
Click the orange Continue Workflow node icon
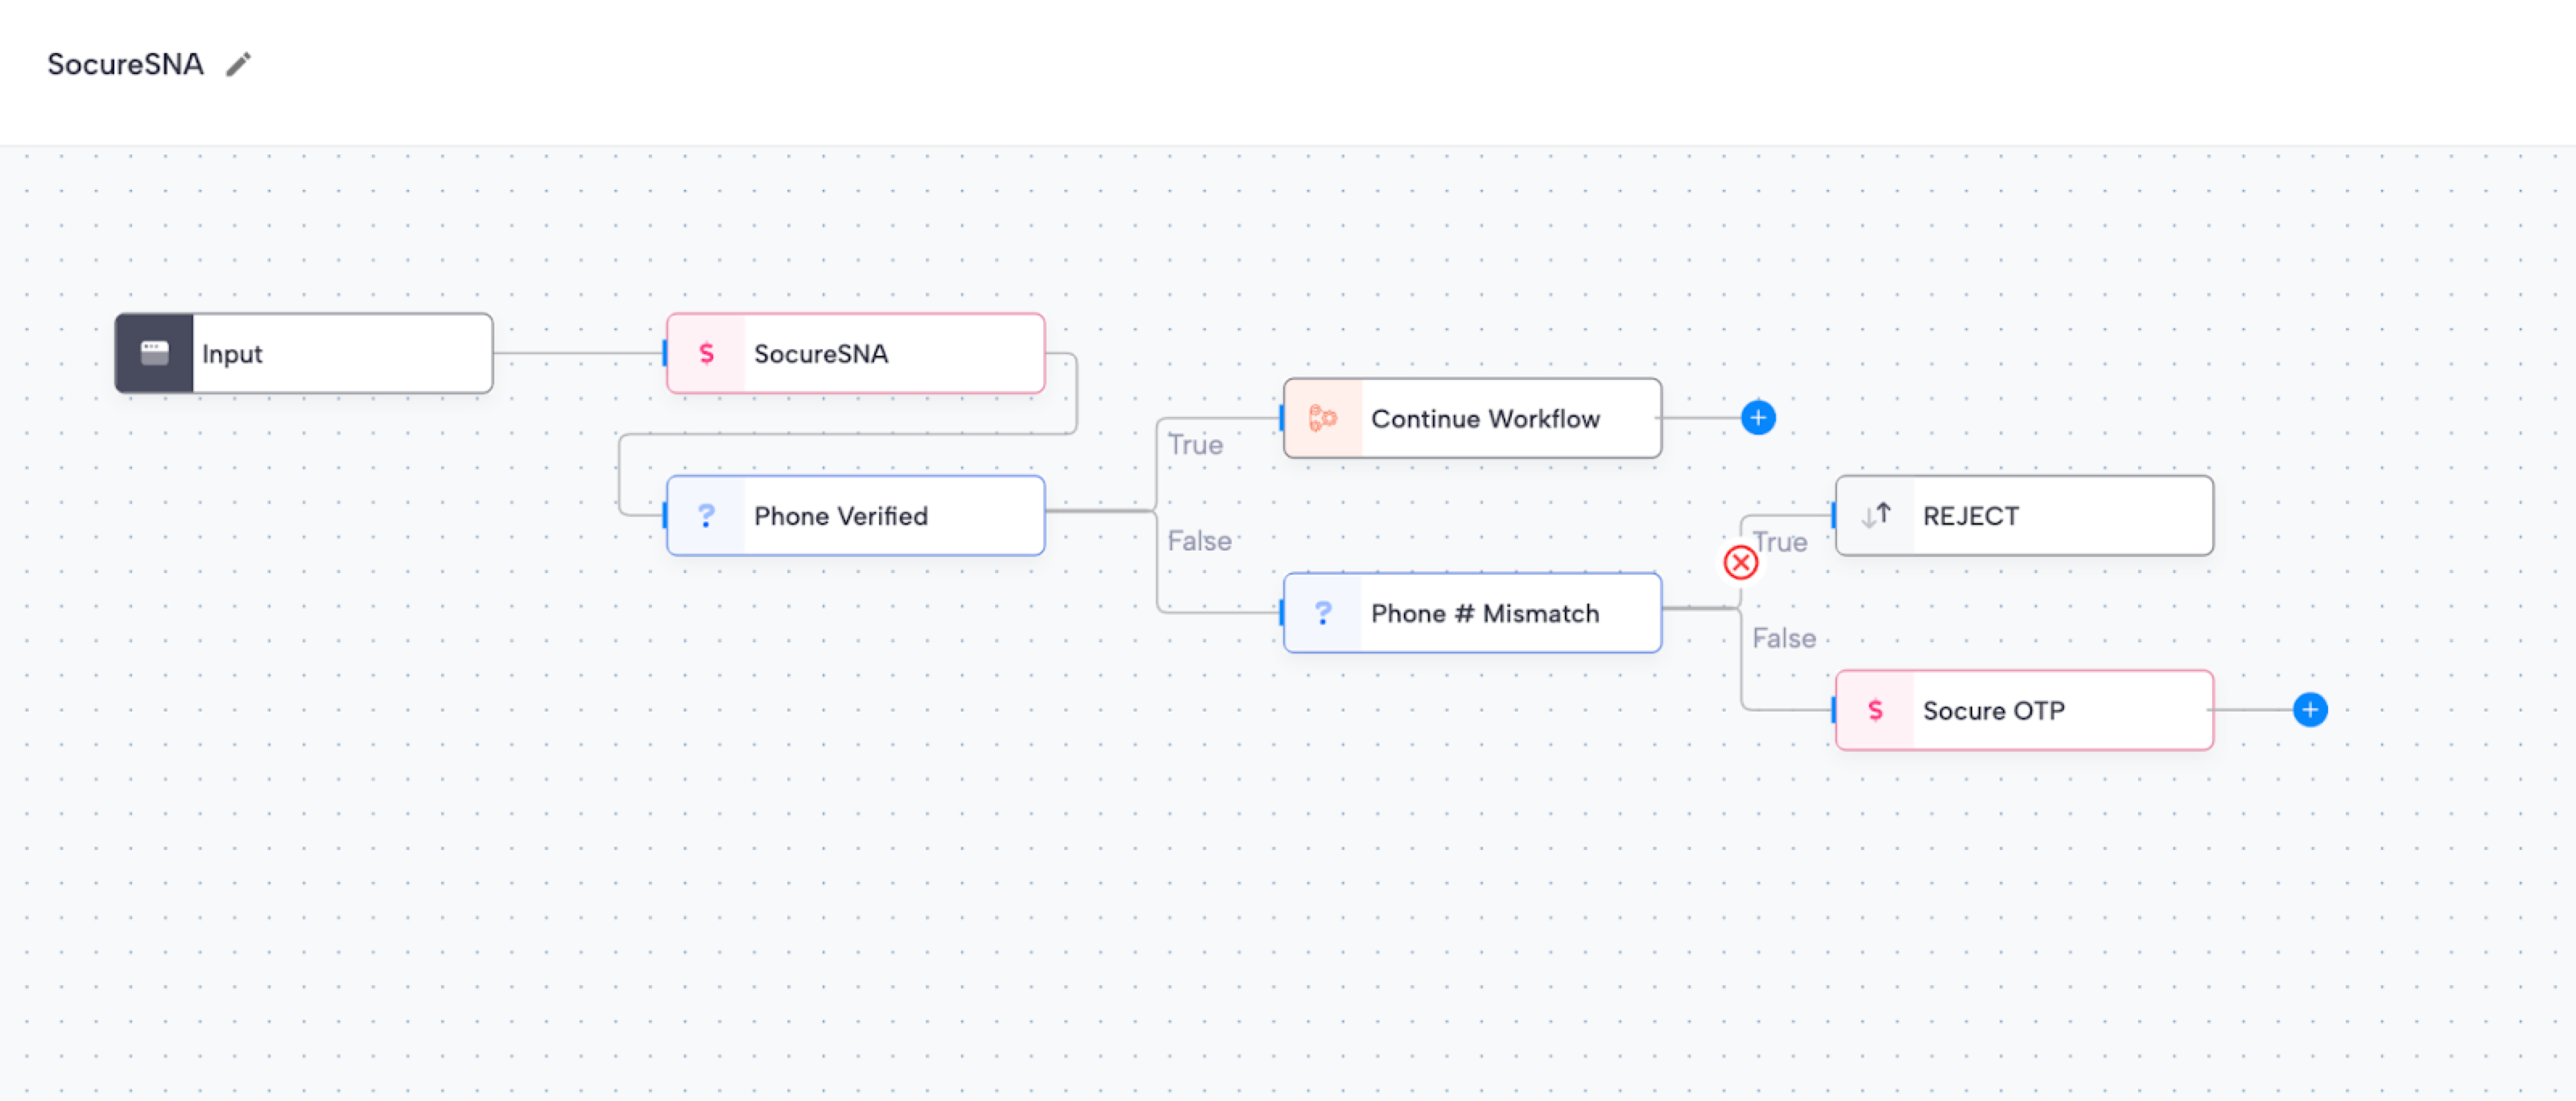[x=1322, y=418]
